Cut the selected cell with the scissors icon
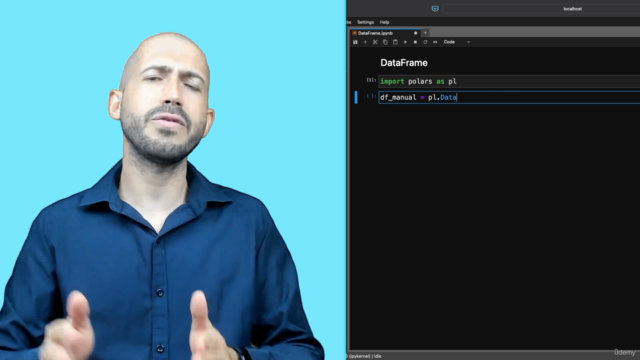 [375, 42]
